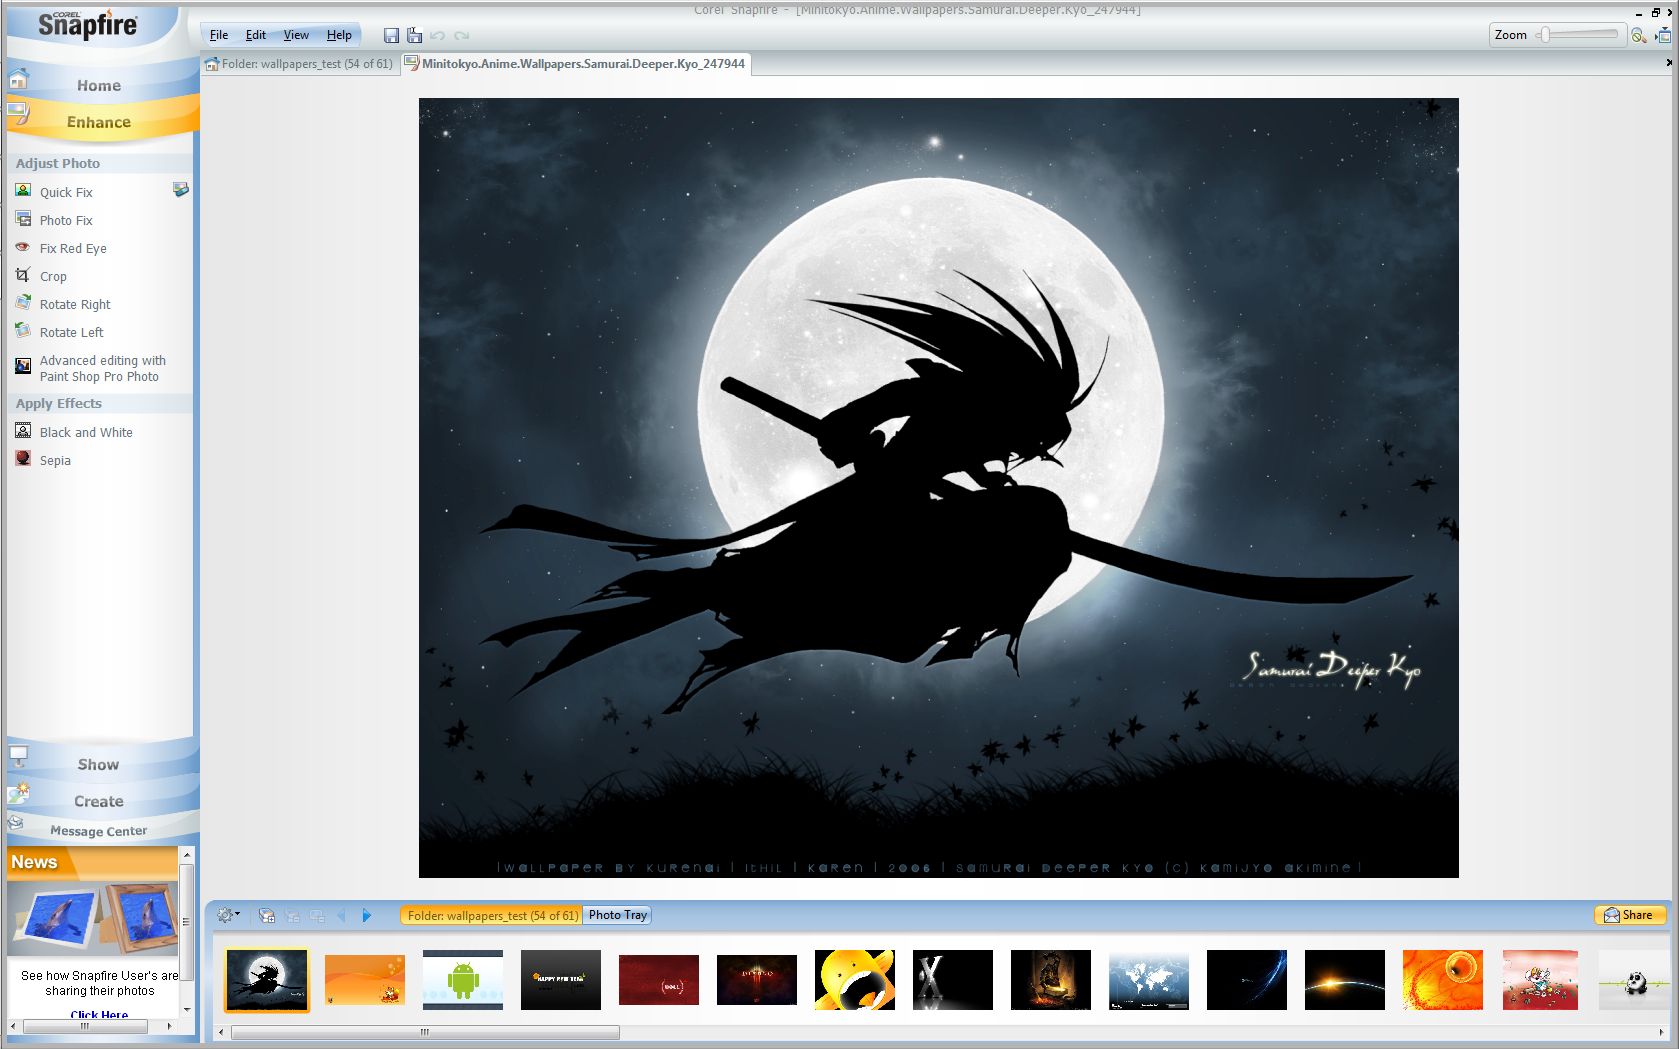Screen dimensions: 1679x1049
Task: Go to the next photo arrow
Action: coord(367,915)
